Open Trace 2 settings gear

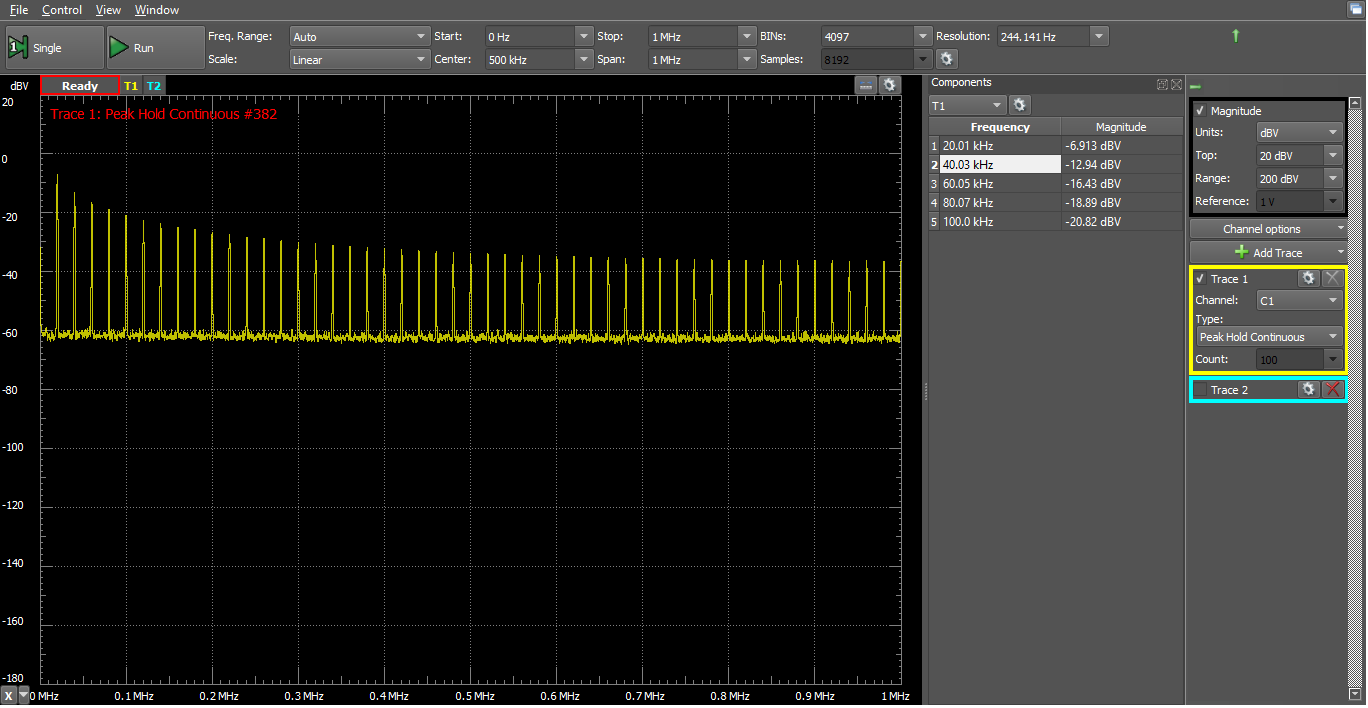pos(1308,389)
